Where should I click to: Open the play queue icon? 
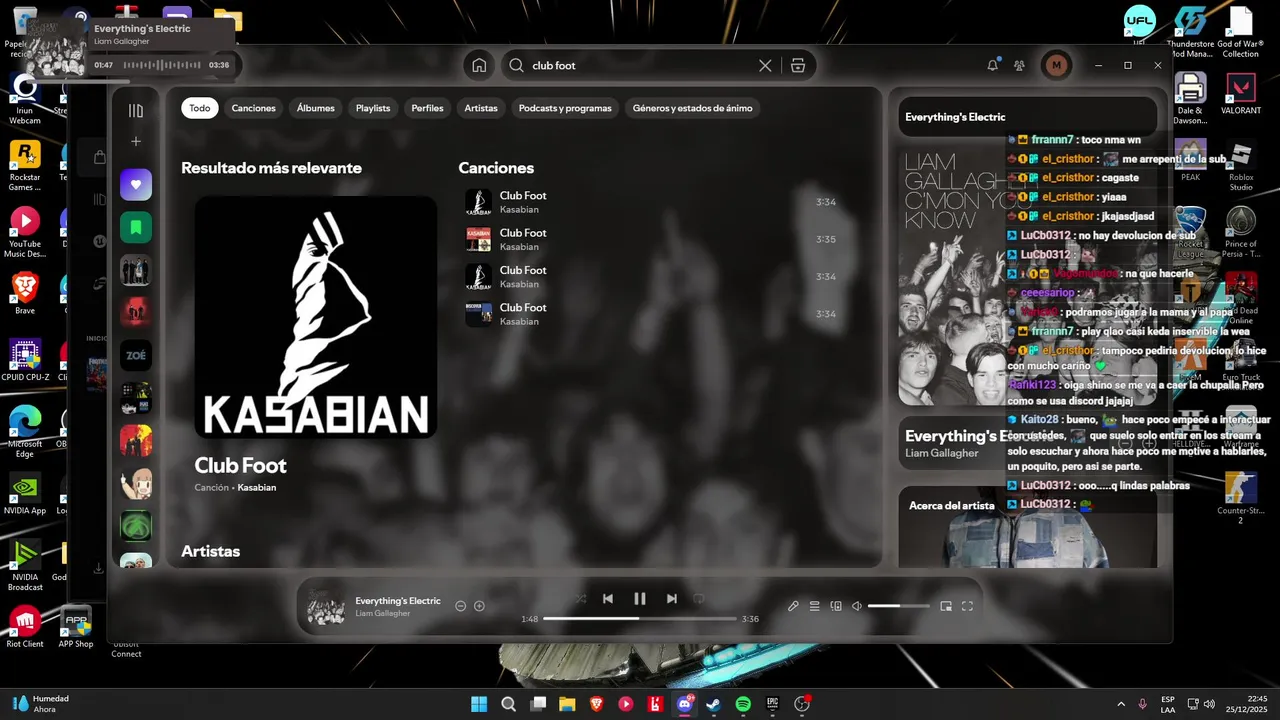[815, 606]
